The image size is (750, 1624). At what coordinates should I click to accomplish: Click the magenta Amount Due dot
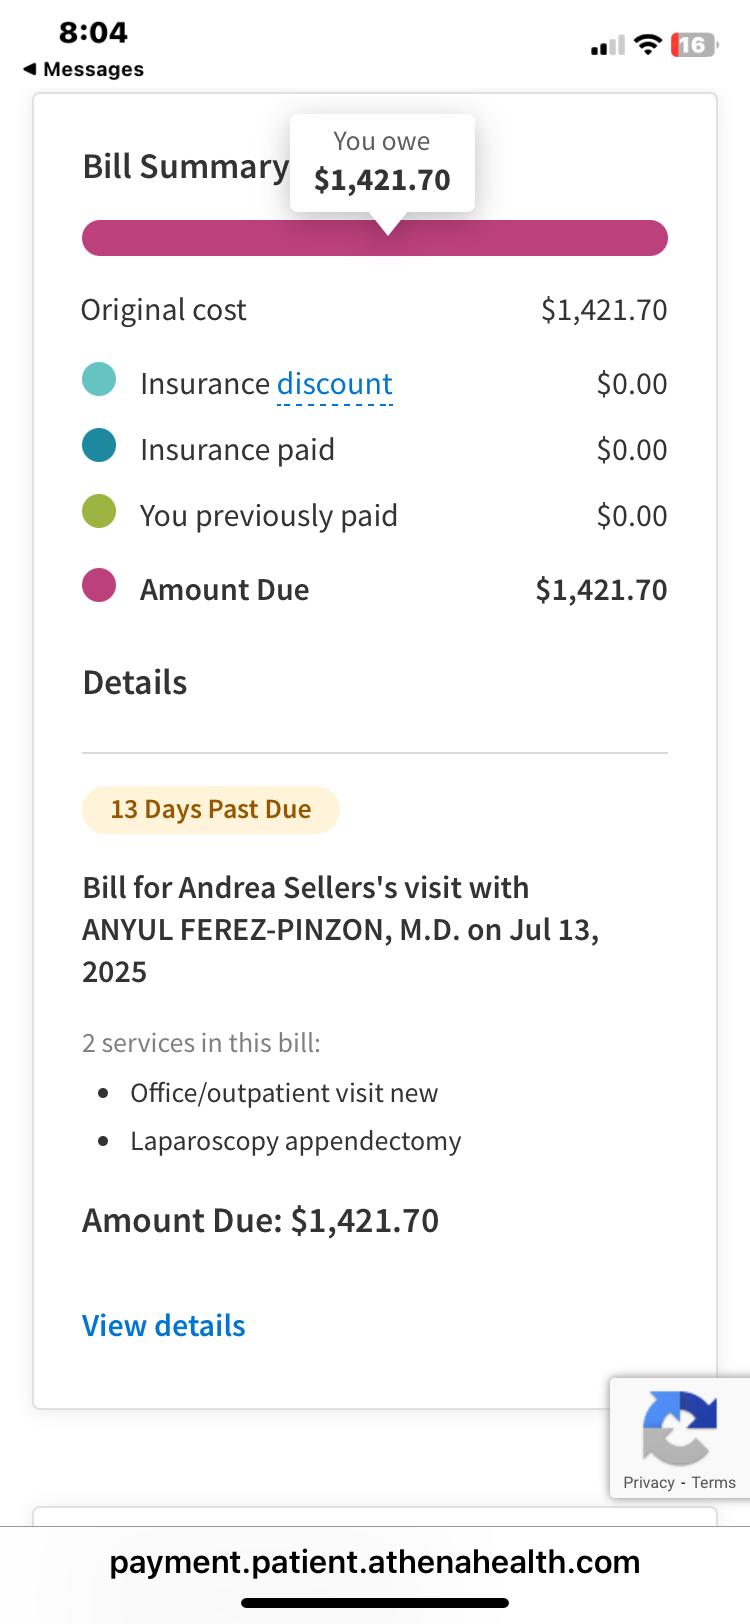(99, 586)
